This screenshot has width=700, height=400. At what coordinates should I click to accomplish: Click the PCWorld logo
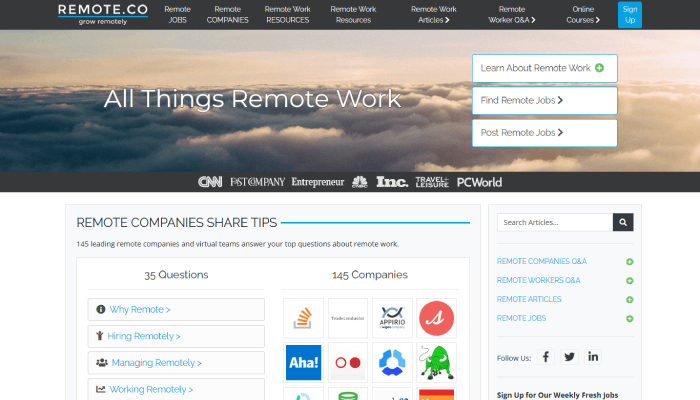[x=479, y=182]
